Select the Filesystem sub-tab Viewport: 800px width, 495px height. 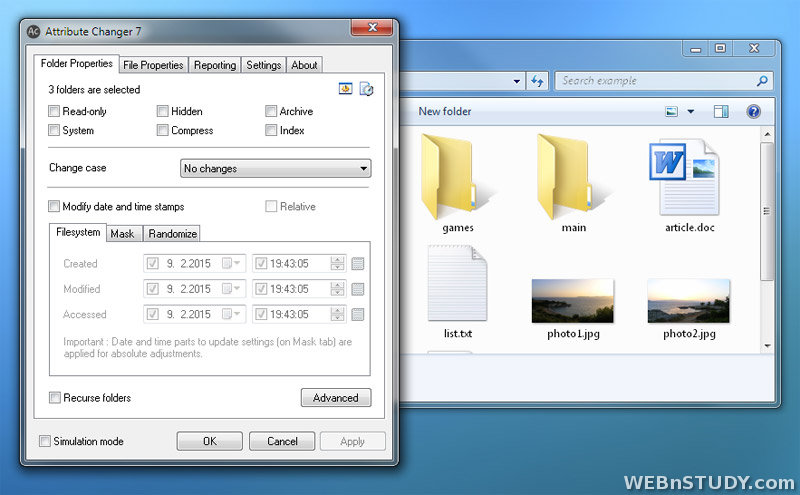tap(78, 232)
